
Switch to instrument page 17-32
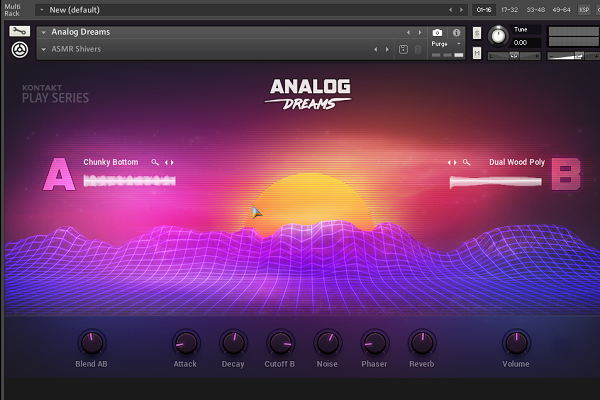tap(509, 10)
